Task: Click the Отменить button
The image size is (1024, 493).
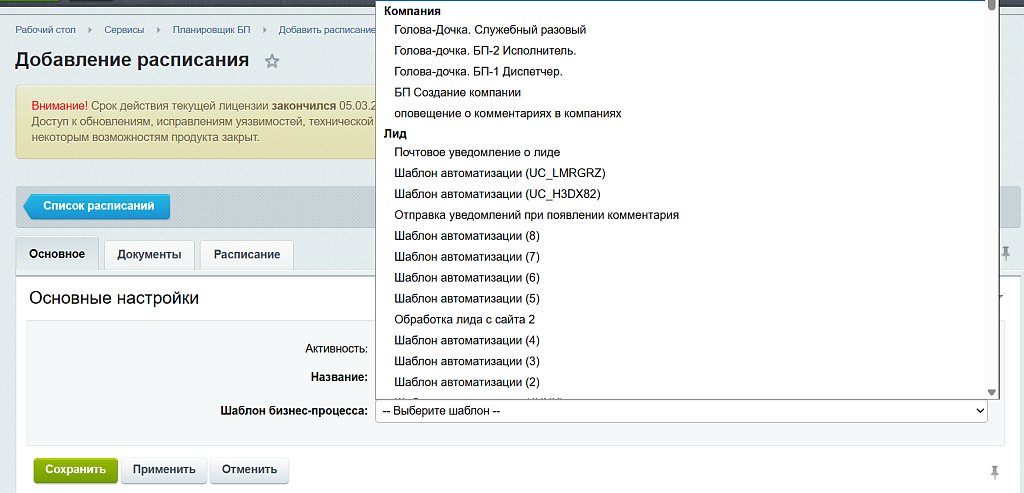Action: coord(249,469)
